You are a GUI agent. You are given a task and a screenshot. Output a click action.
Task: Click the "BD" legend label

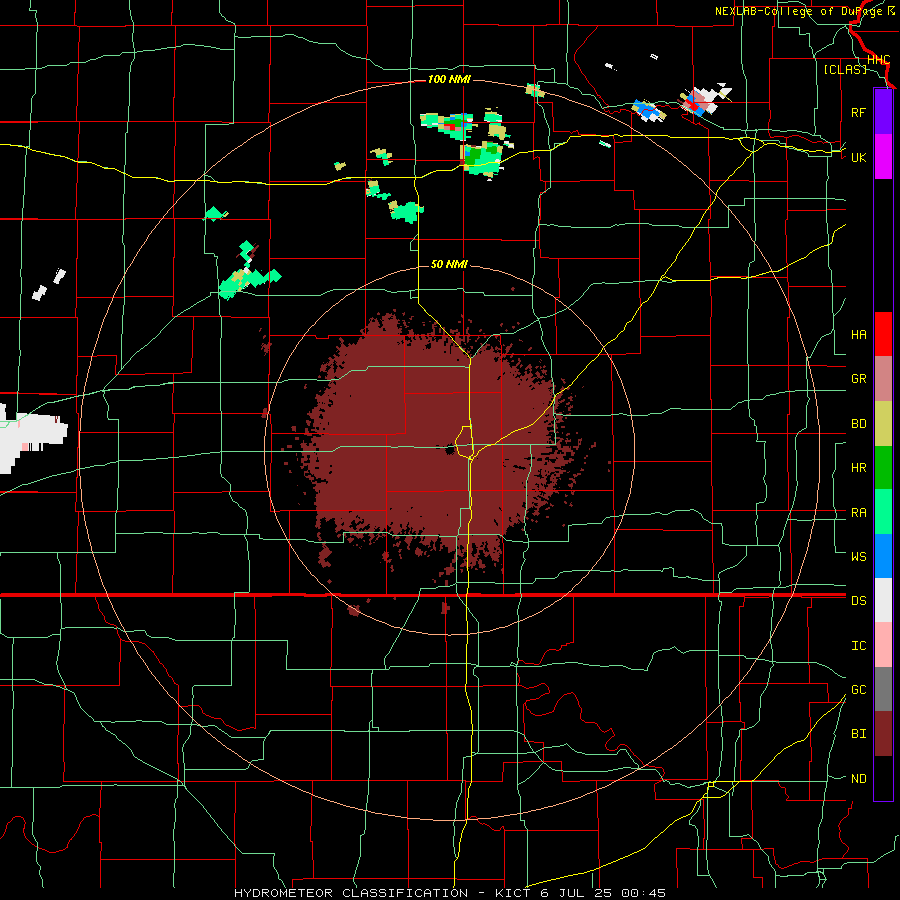click(858, 424)
